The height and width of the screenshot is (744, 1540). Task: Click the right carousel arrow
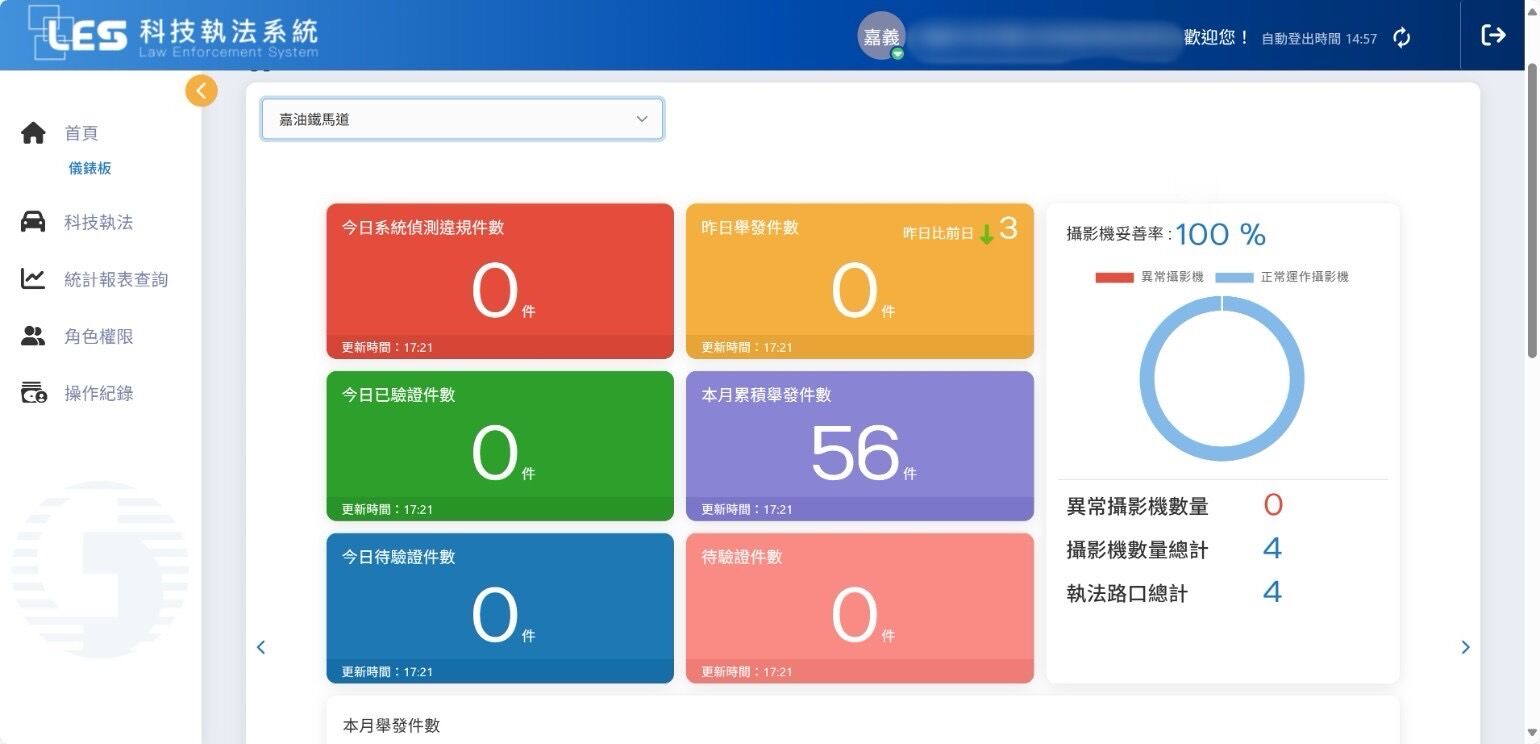coord(1467,647)
